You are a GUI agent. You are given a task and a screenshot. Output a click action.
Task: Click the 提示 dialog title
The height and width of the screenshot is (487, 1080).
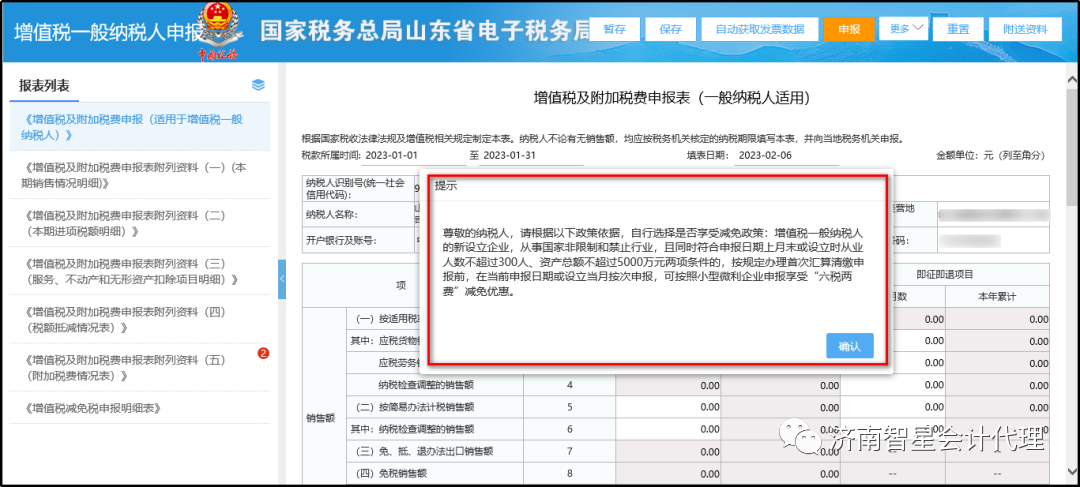tap(446, 186)
